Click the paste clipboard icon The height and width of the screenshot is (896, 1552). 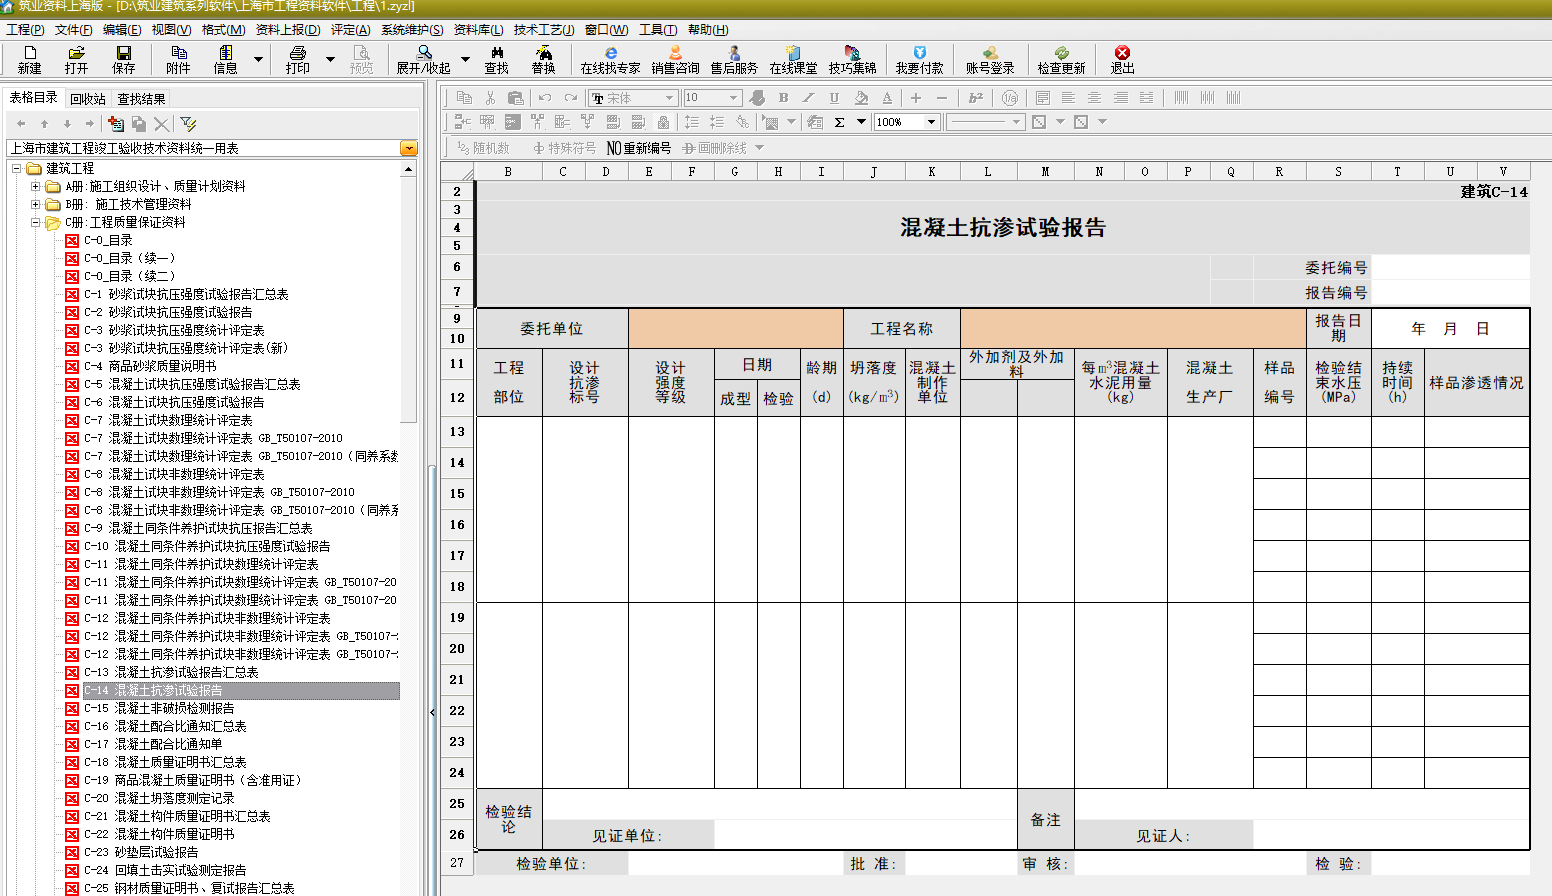516,97
